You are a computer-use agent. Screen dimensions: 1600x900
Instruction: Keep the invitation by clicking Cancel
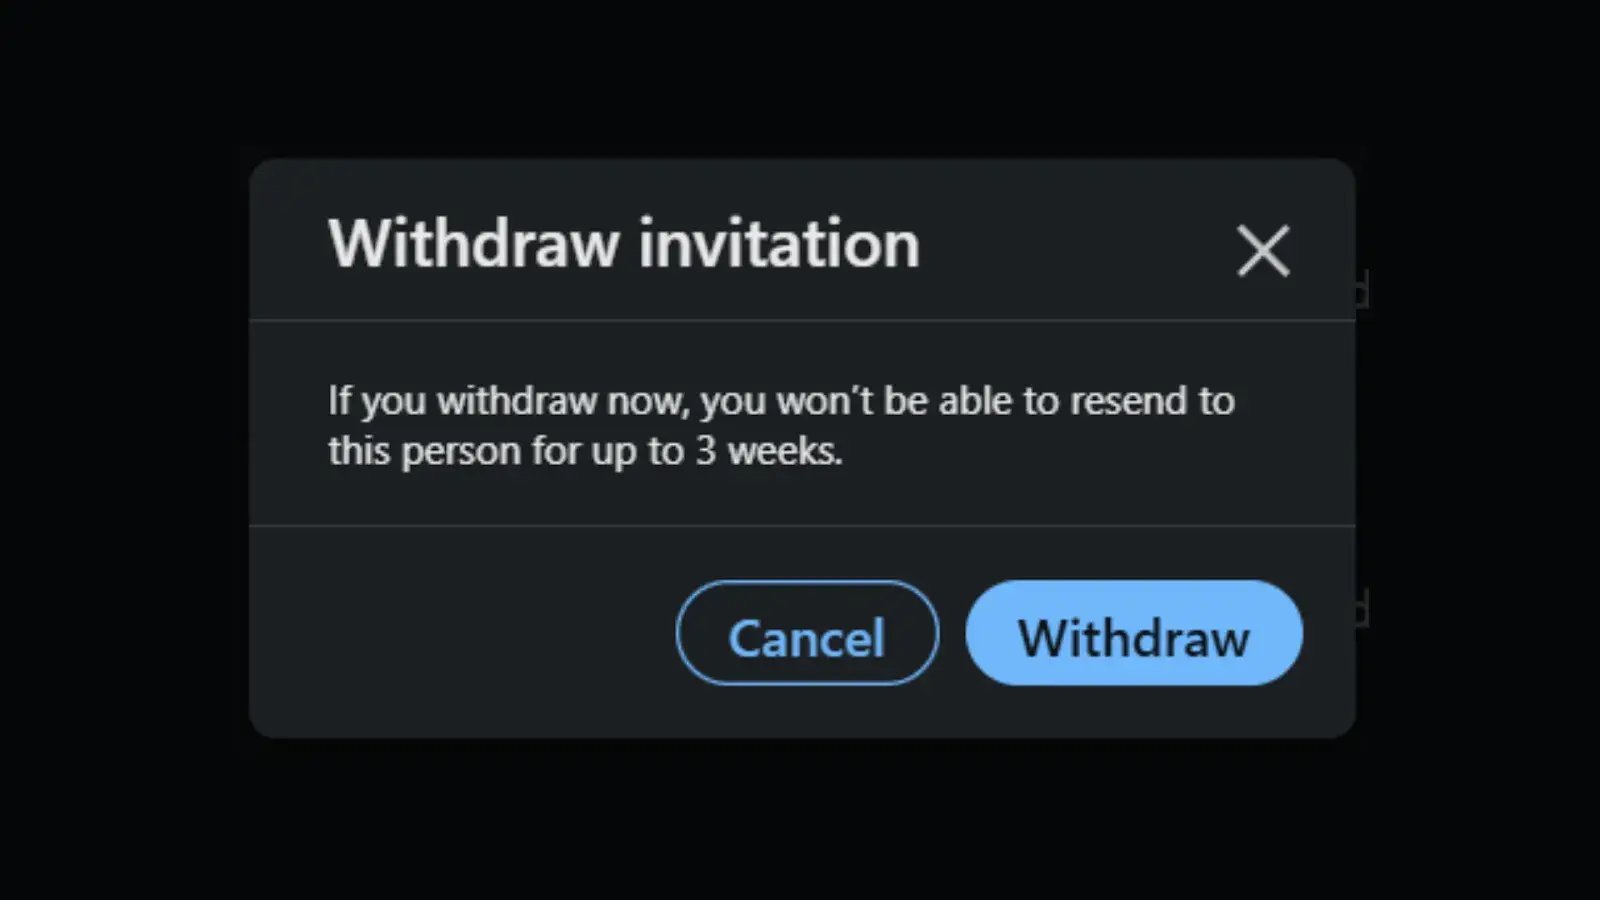[807, 633]
